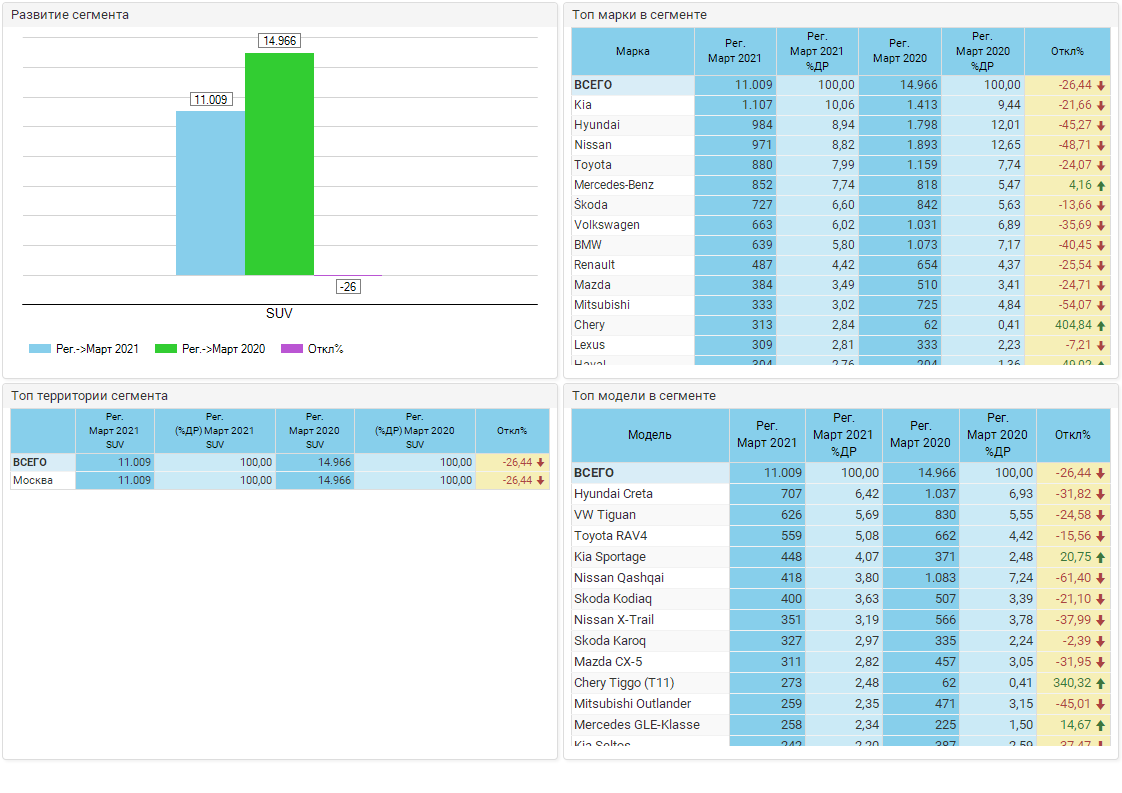The image size is (1122, 793).
Task: Select the blue 11.009 bar in the chart
Action: [210, 193]
